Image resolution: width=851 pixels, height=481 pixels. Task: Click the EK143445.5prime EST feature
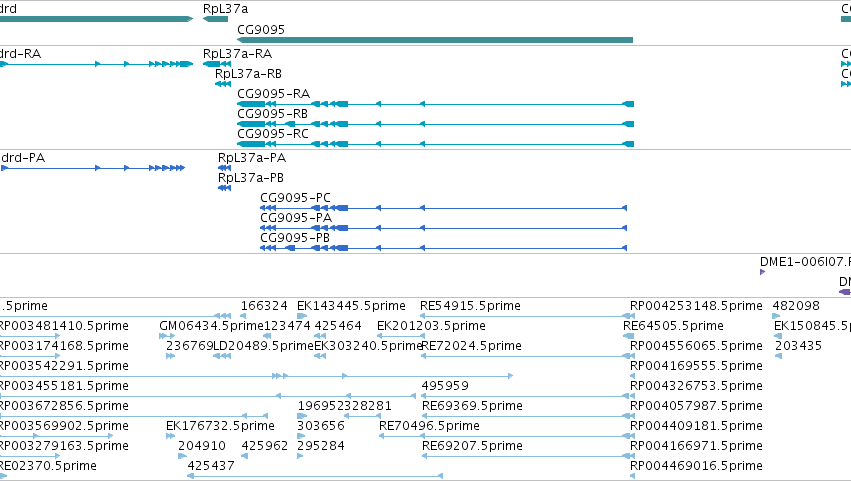(302, 316)
